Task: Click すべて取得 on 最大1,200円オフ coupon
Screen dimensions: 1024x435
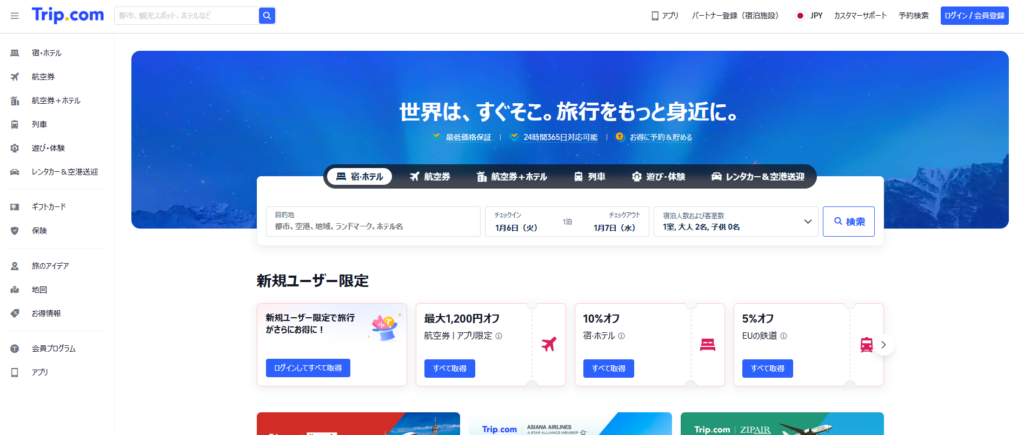Action: [450, 368]
